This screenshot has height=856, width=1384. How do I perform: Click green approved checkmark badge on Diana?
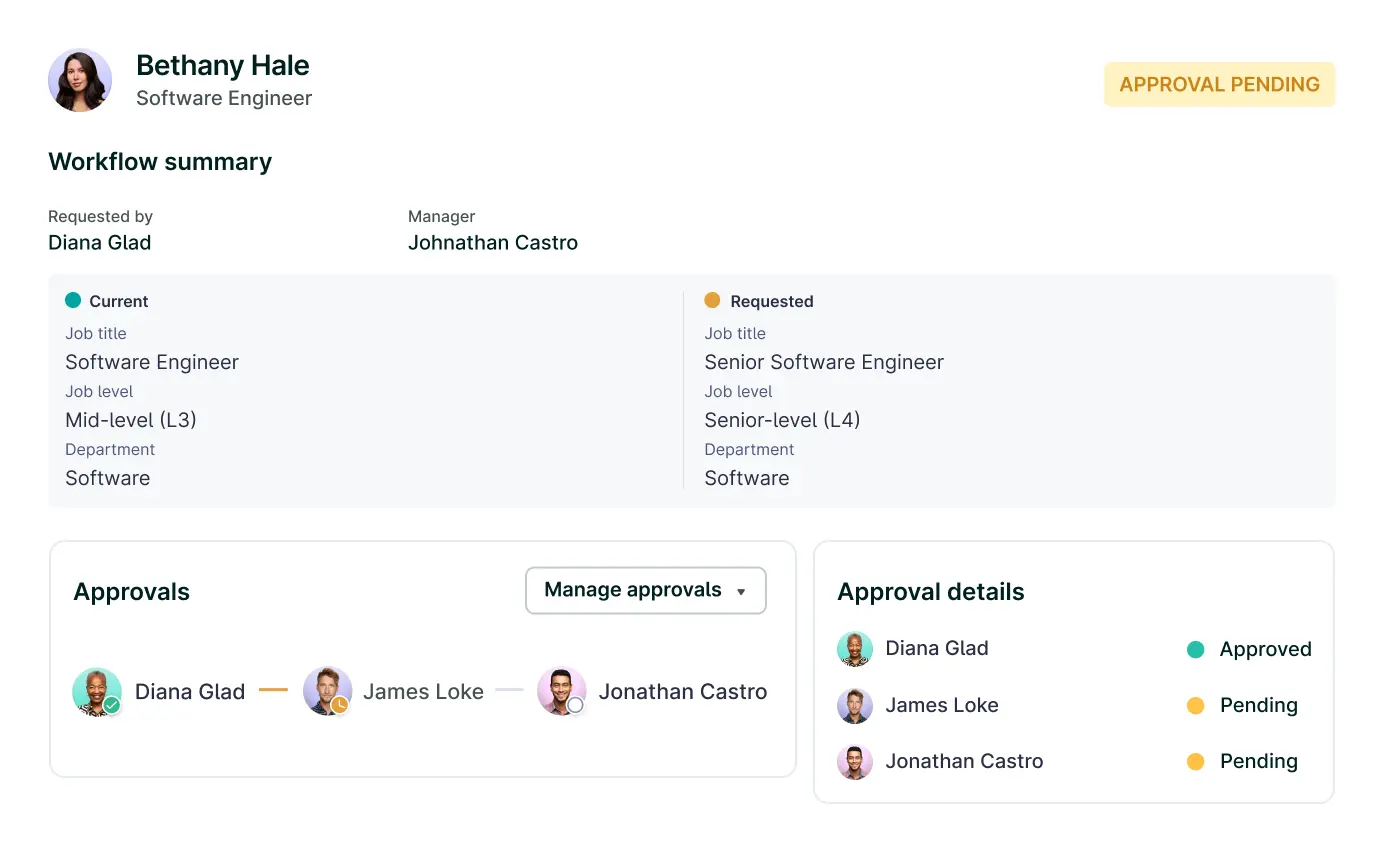pyautogui.click(x=112, y=705)
